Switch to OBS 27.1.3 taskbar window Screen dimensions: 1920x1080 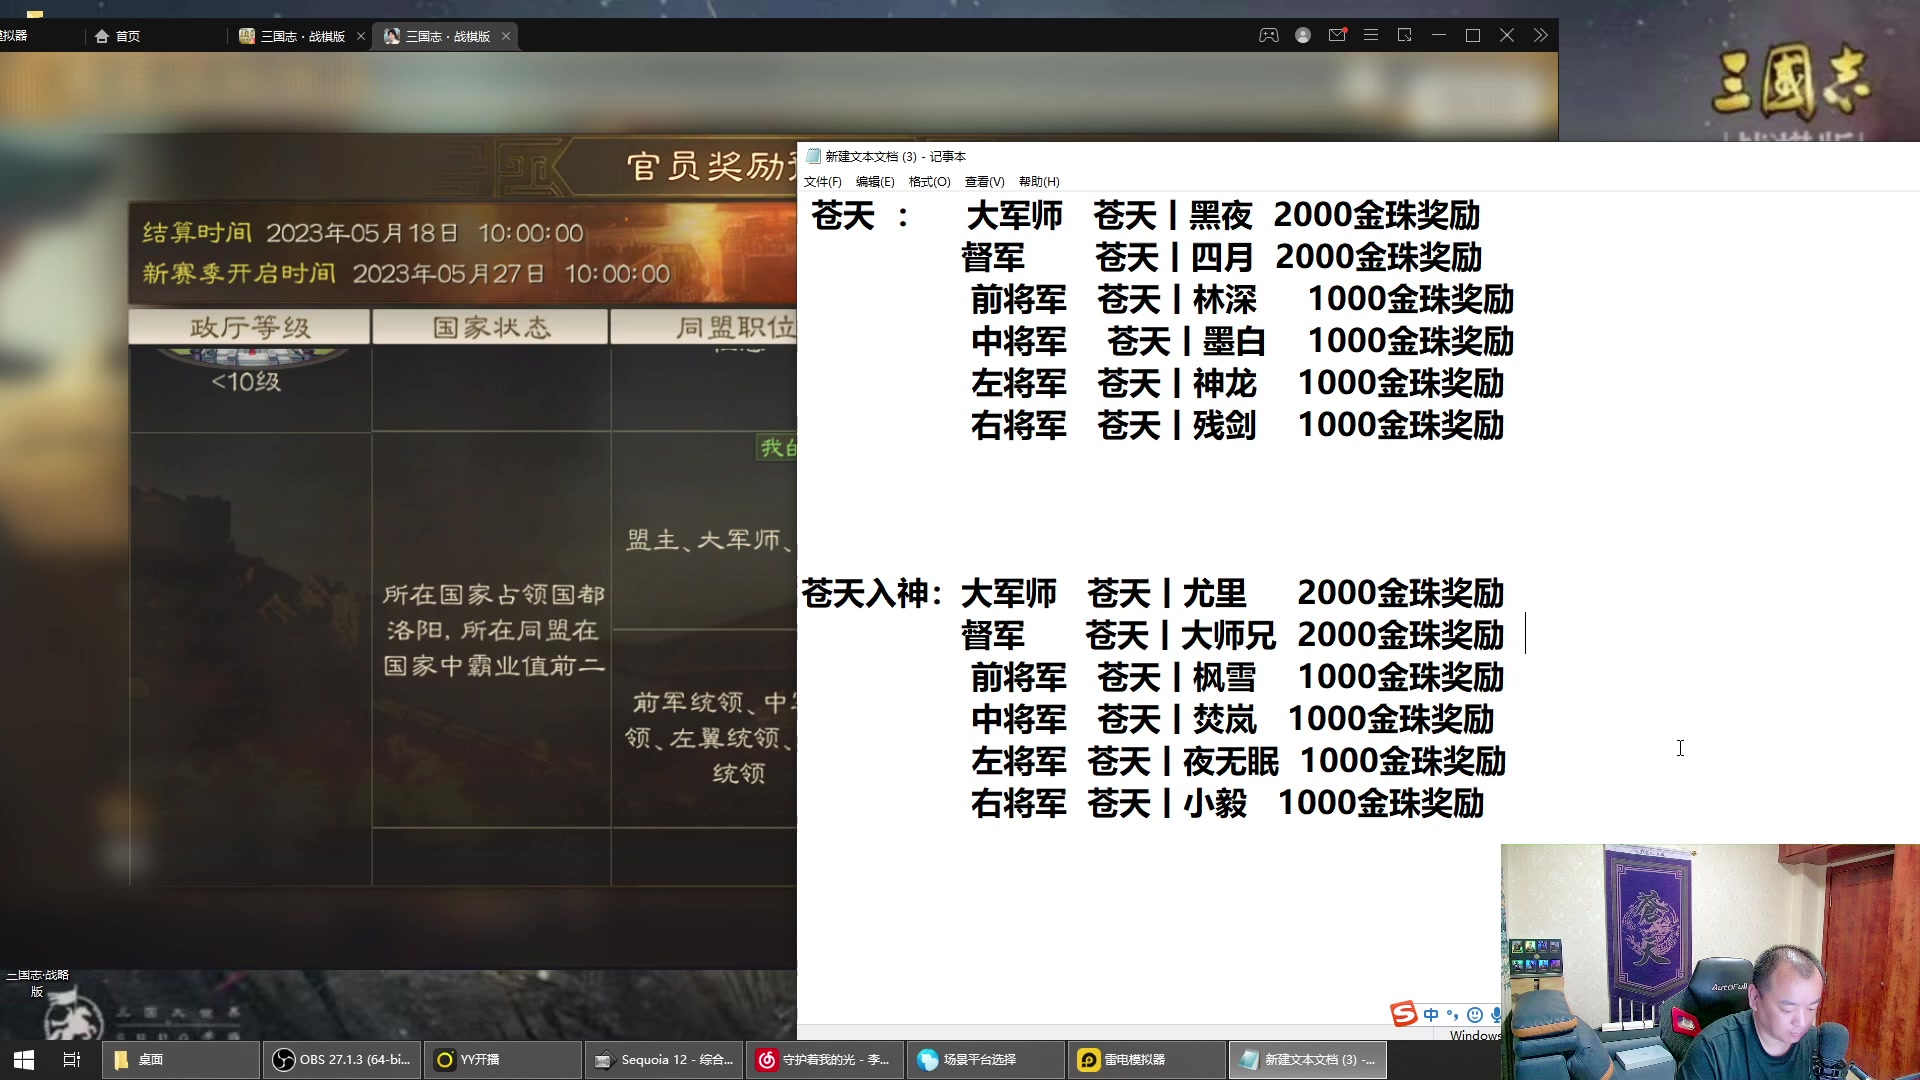[x=341, y=1059]
